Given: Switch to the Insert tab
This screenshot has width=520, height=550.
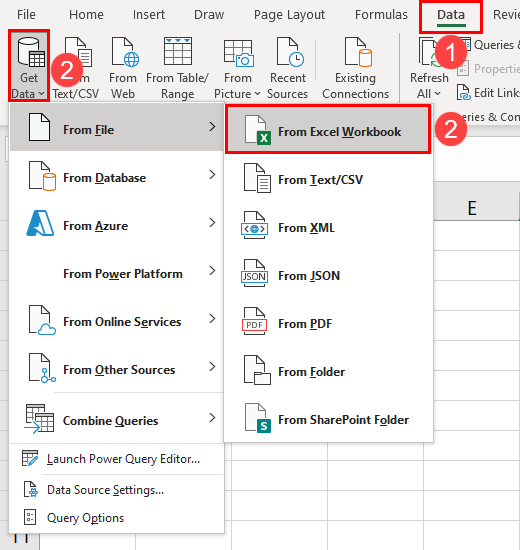Looking at the screenshot, I should click(x=149, y=15).
